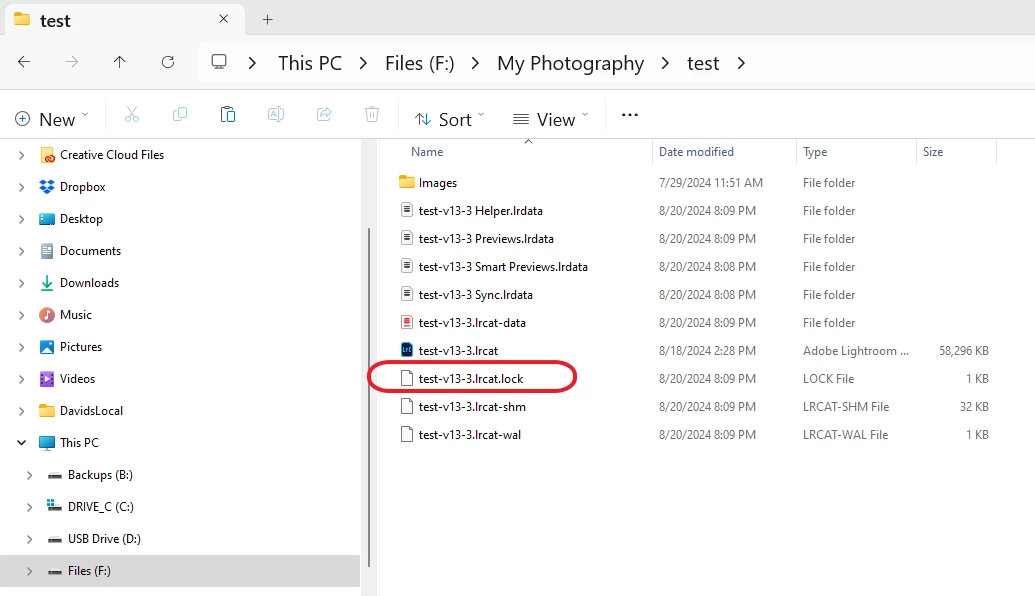This screenshot has width=1035, height=596.
Task: Select the test tab
Action: pos(125,20)
